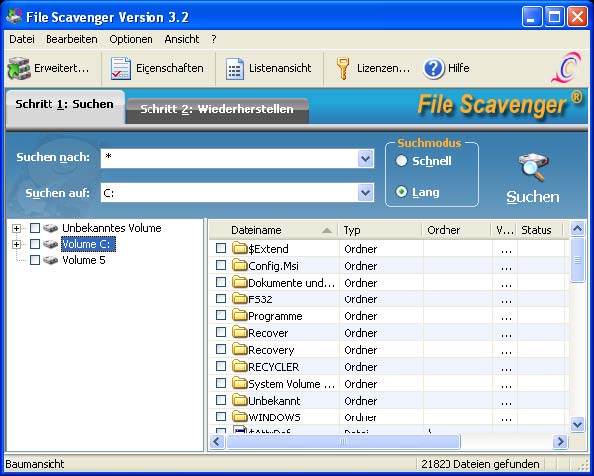The height and width of the screenshot is (476, 594).
Task: Sort by the Ordner column header
Action: (x=456, y=230)
